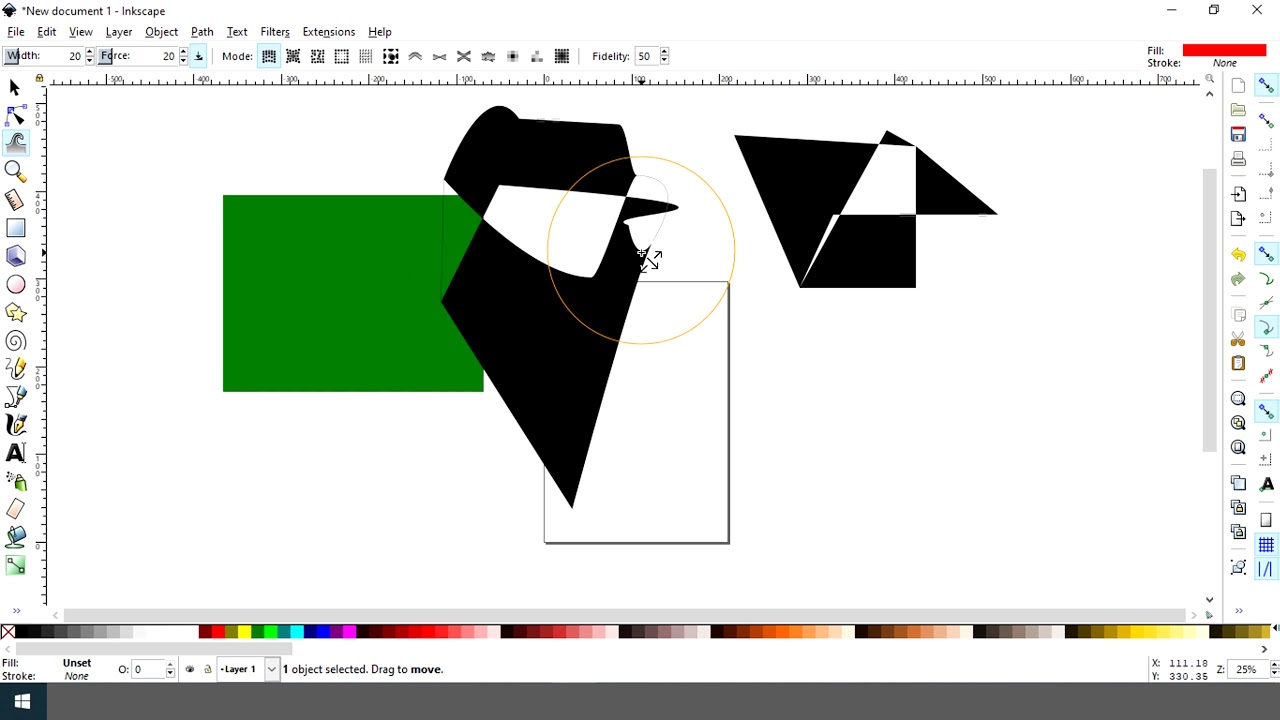The width and height of the screenshot is (1280, 720).
Task: Open the Edit menu
Action: (47, 32)
